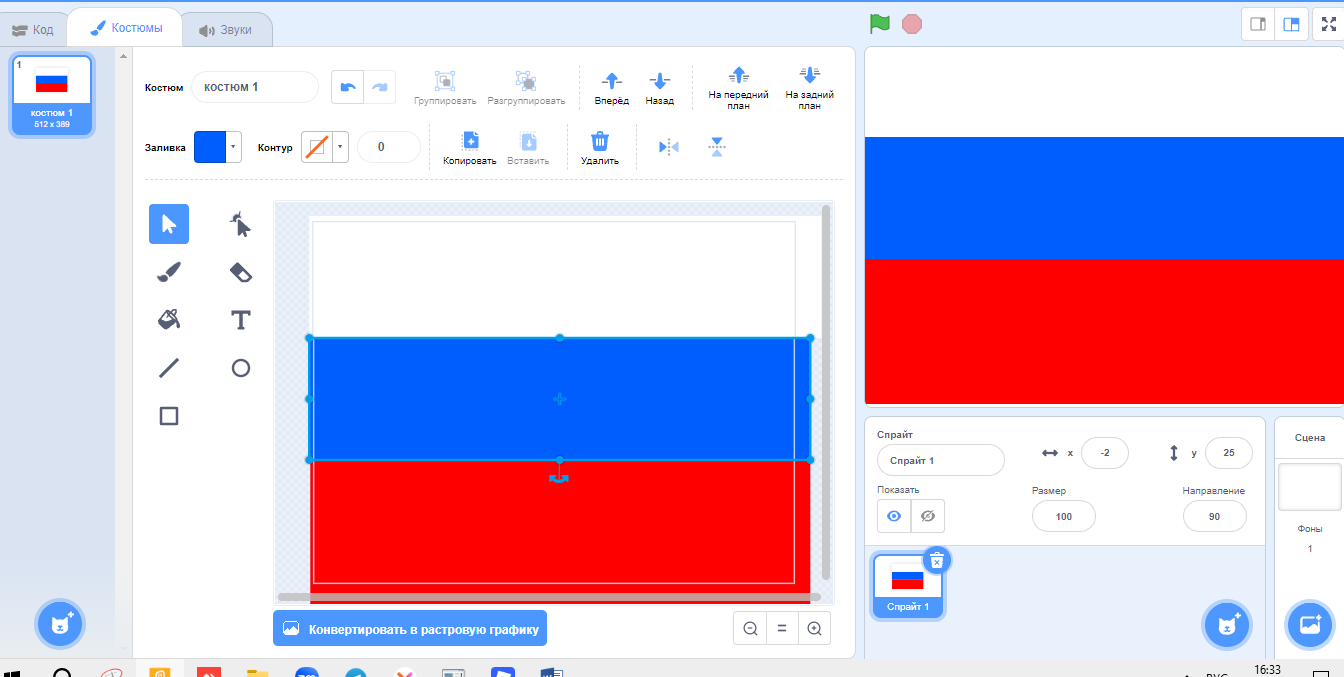Pick the Fill bucket tool
Viewport: 1344px width, 677px height.
tap(169, 320)
